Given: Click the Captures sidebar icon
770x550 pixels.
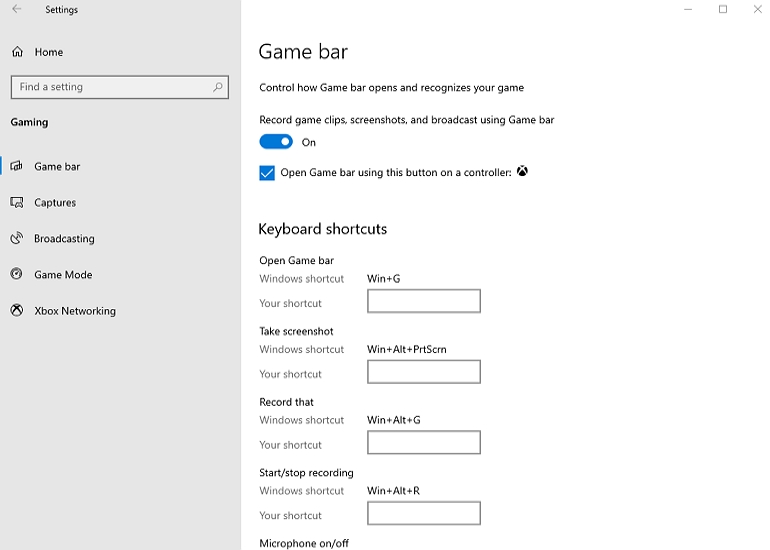Looking at the screenshot, I should [x=17, y=203].
